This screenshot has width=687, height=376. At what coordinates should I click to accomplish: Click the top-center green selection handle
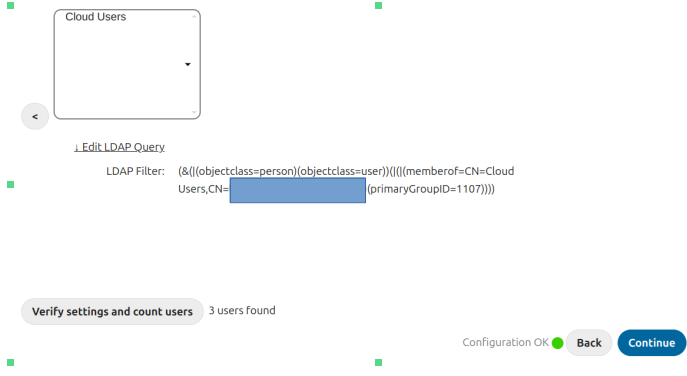click(x=379, y=5)
